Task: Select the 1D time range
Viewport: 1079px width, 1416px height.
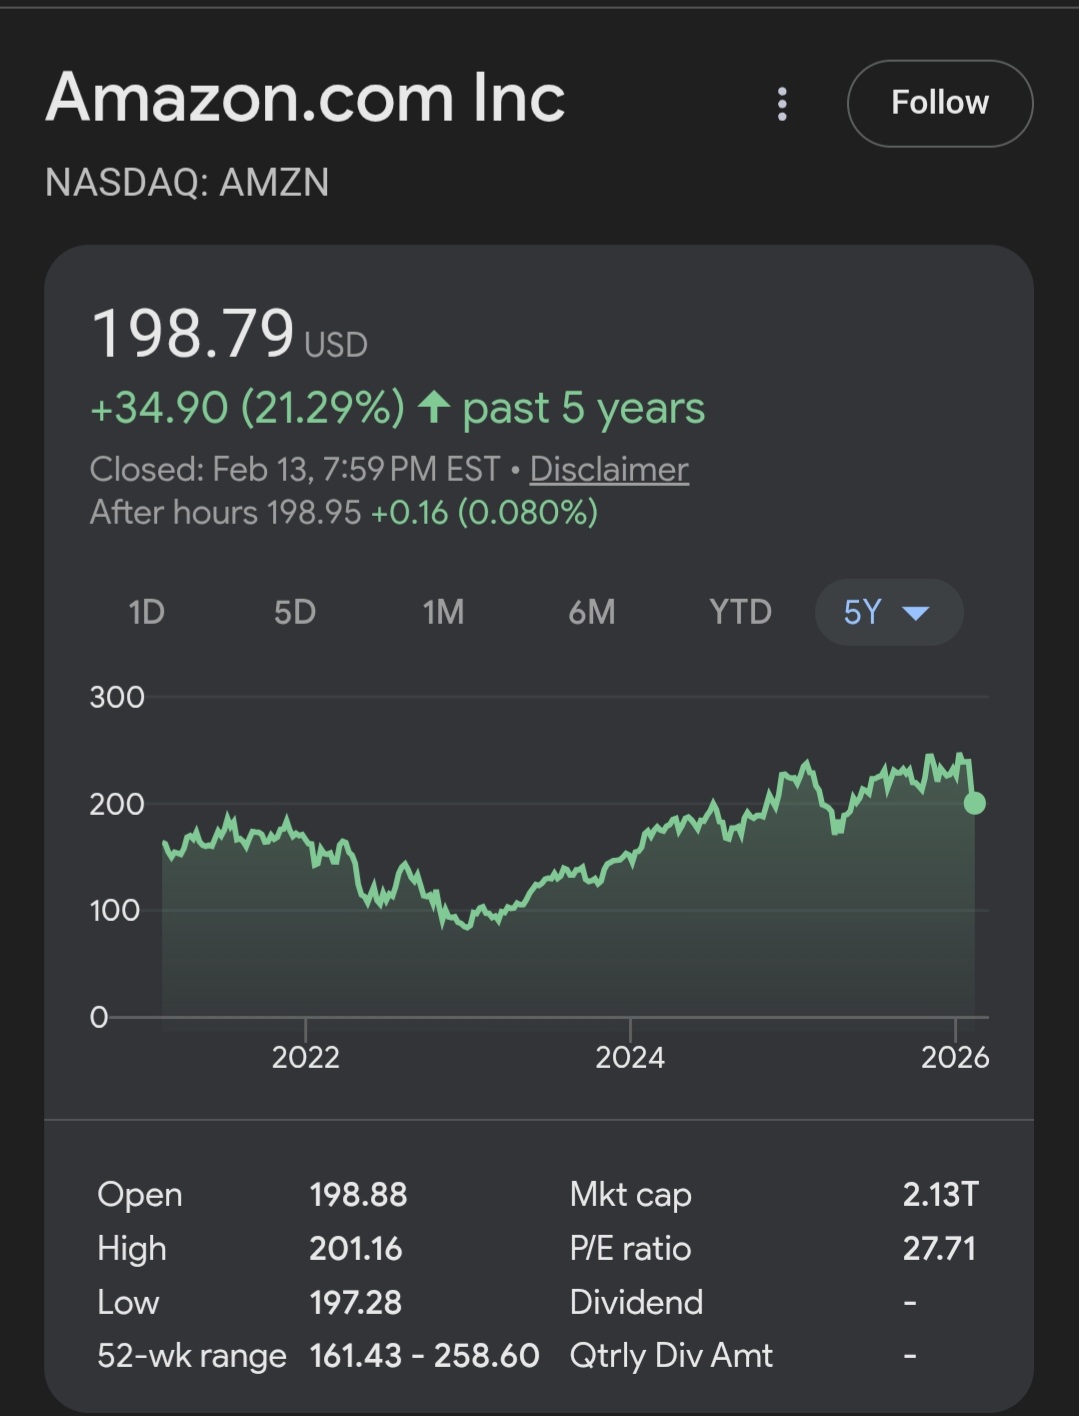Action: pyautogui.click(x=147, y=611)
